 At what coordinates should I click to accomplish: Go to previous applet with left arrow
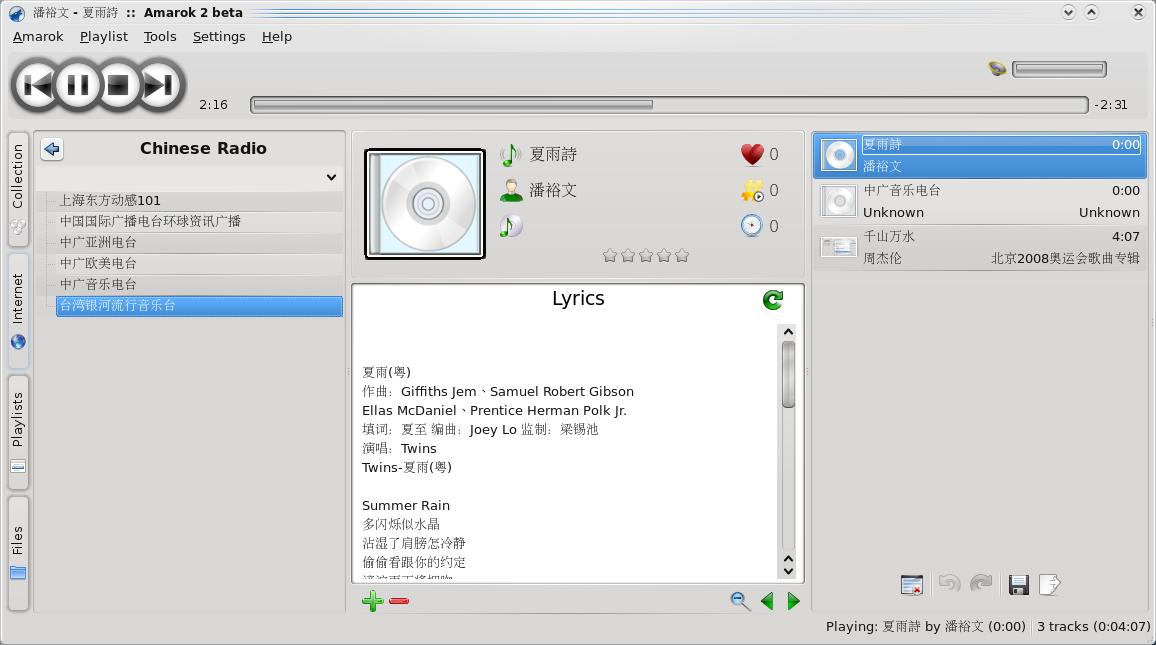[767, 602]
